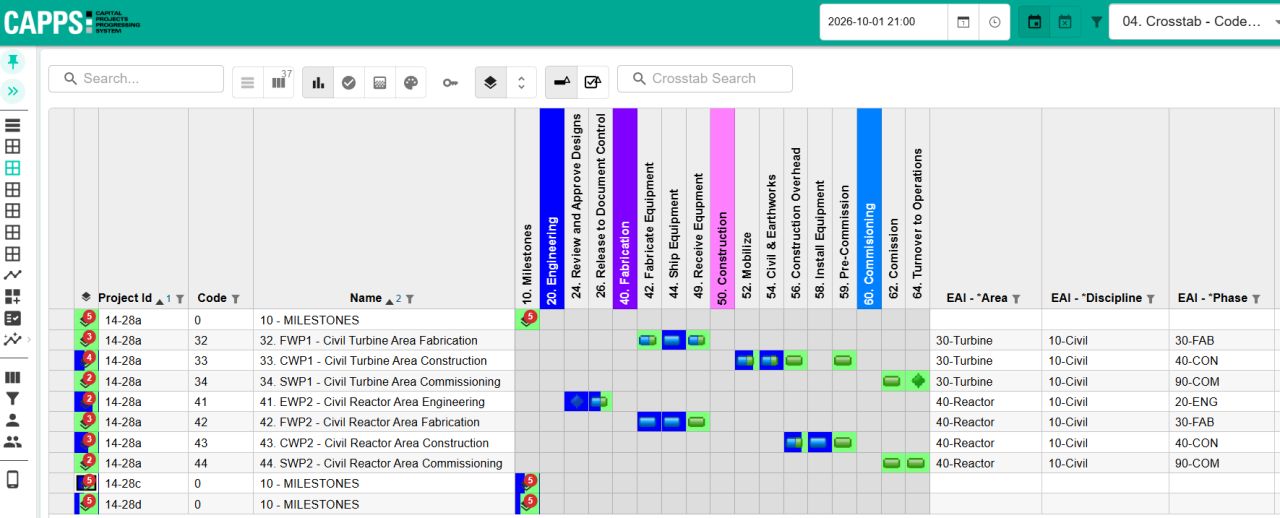Viewport: 1280px width, 518px height.
Task: Open the 04. Crosstab - Code view dropdown
Action: [1194, 21]
